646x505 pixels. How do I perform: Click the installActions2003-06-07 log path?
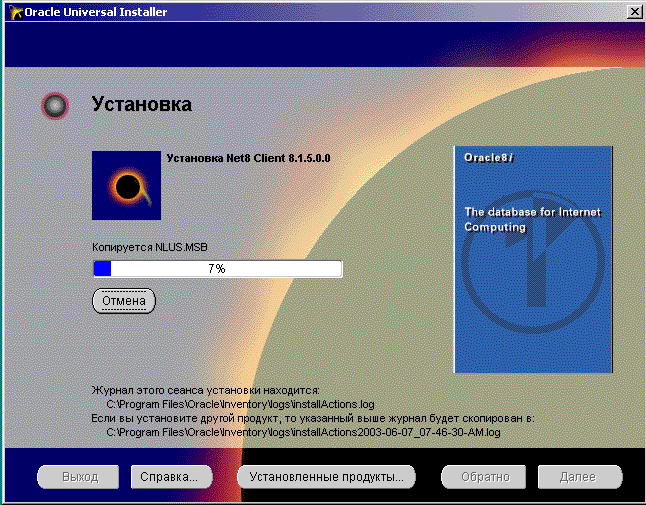(x=303, y=433)
